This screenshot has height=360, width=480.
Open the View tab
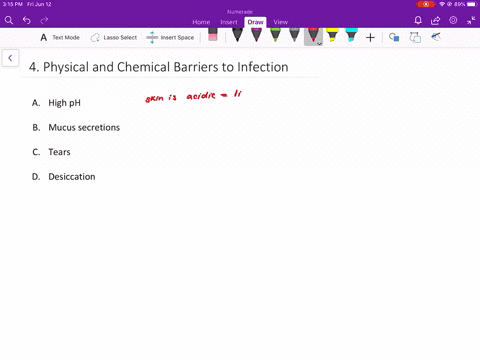(x=280, y=22)
